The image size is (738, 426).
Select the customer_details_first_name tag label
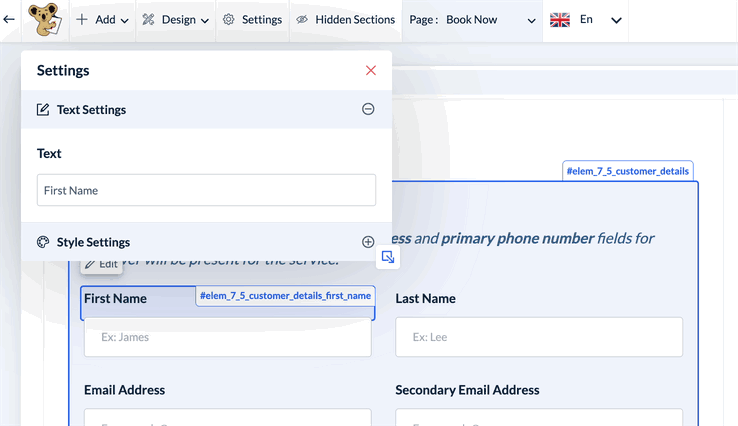pyautogui.click(x=285, y=296)
